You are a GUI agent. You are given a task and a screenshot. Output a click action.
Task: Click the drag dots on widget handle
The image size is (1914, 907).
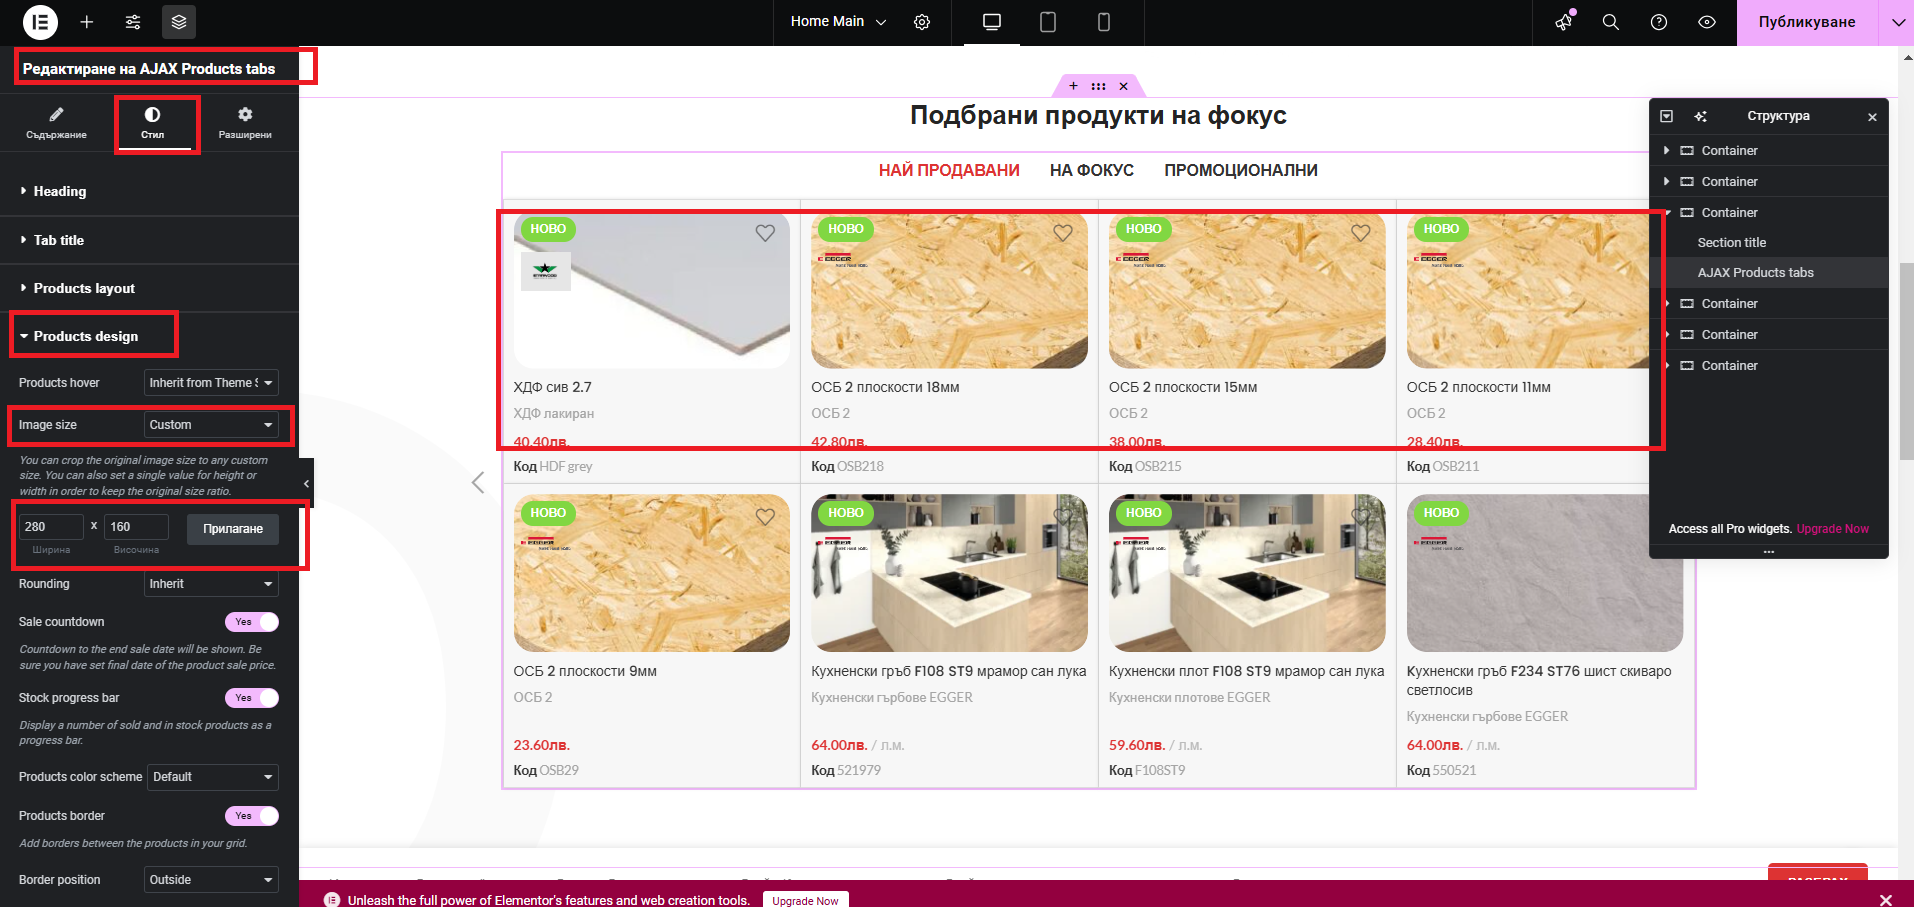coord(1098,86)
